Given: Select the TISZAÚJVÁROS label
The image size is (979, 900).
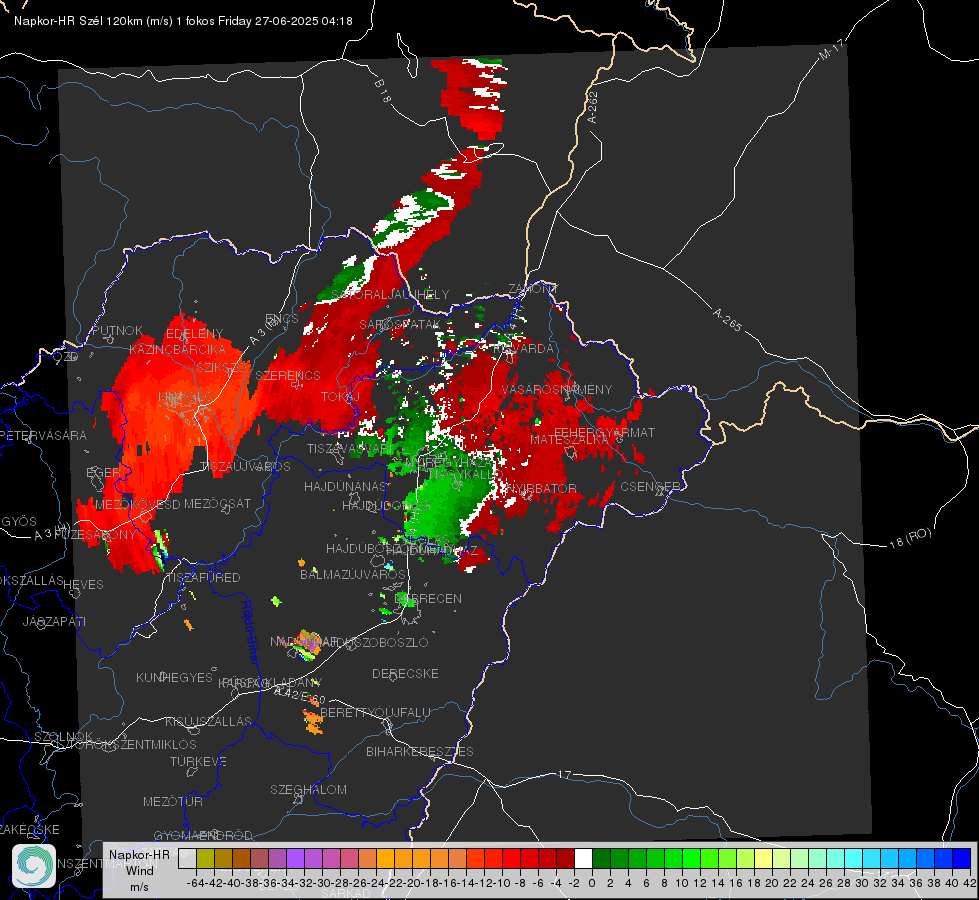Looking at the screenshot, I should [245, 467].
